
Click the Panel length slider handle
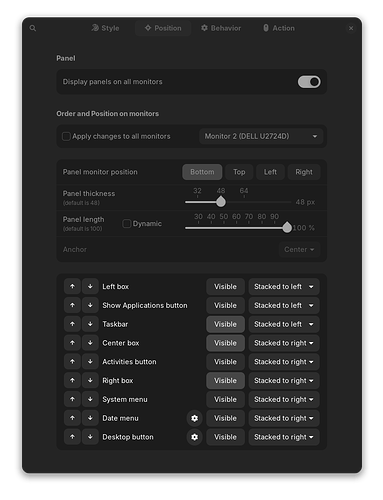tap(287, 228)
